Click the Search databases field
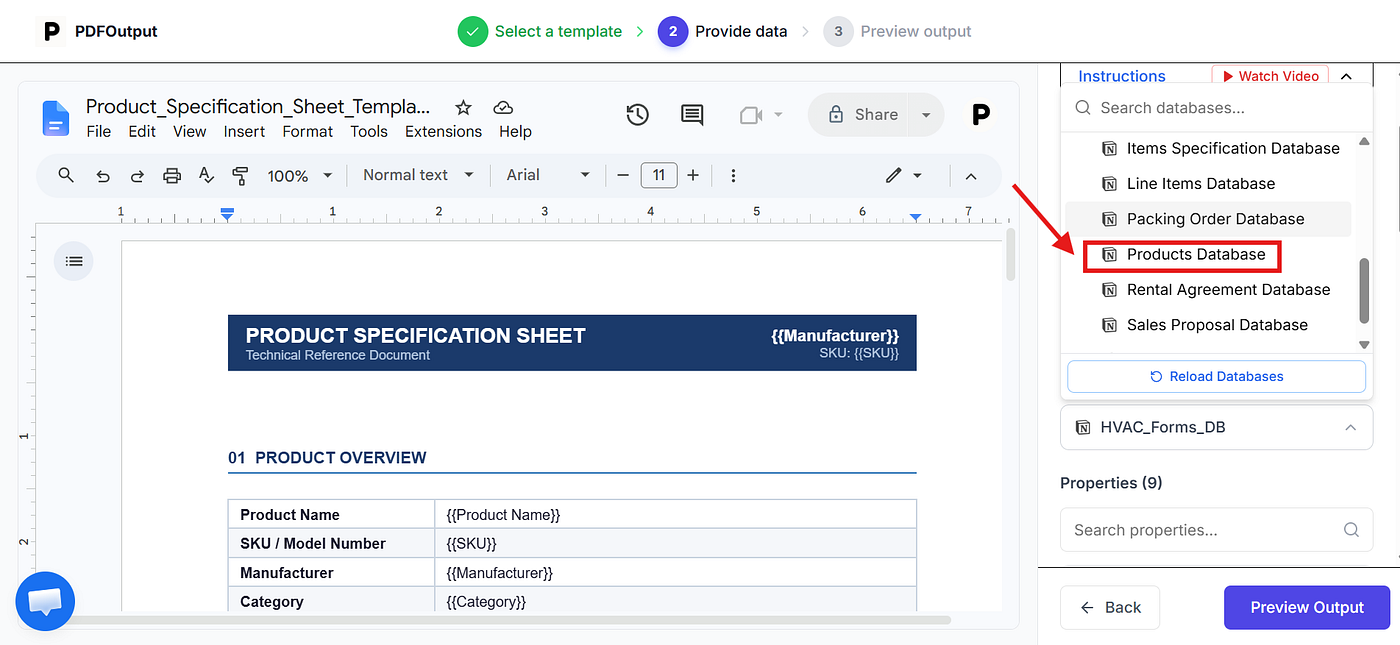The image size is (1400, 645). (1216, 108)
